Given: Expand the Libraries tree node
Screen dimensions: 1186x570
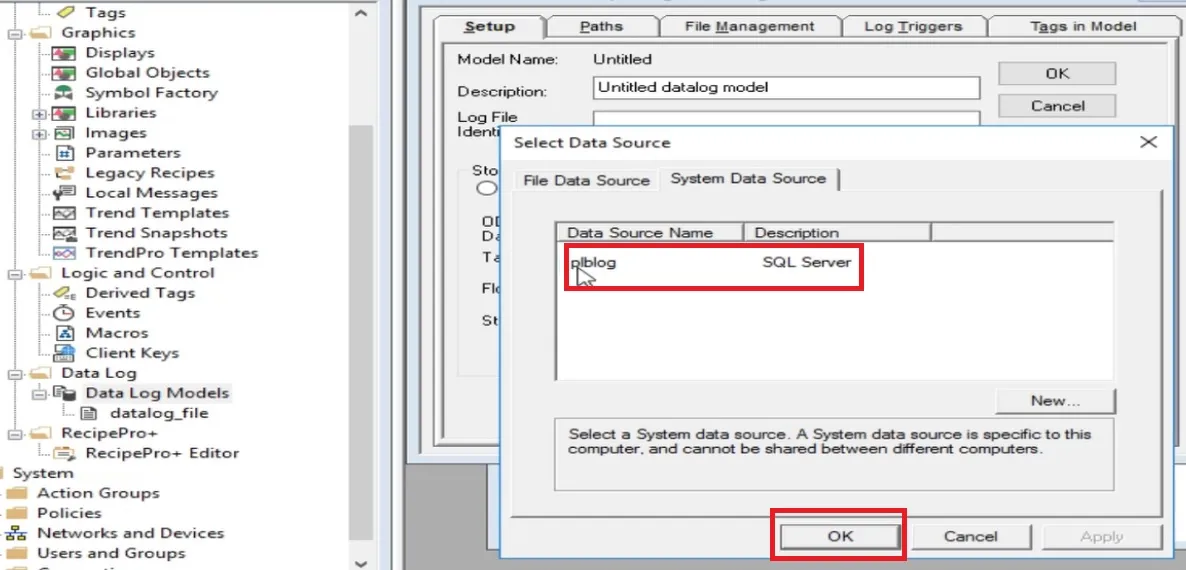Looking at the screenshot, I should pos(39,113).
